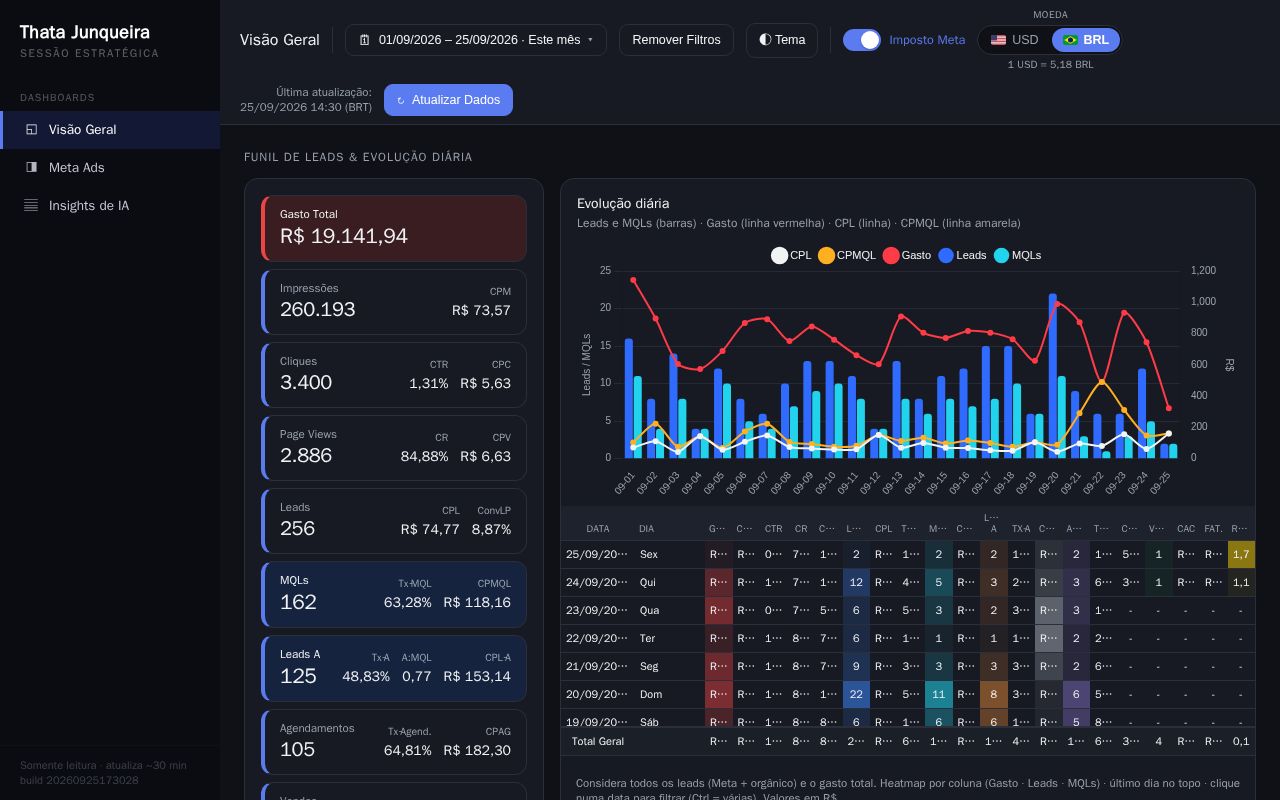Select the 23/09/20… Qua date row
The width and height of the screenshot is (1280, 800).
click(x=907, y=610)
